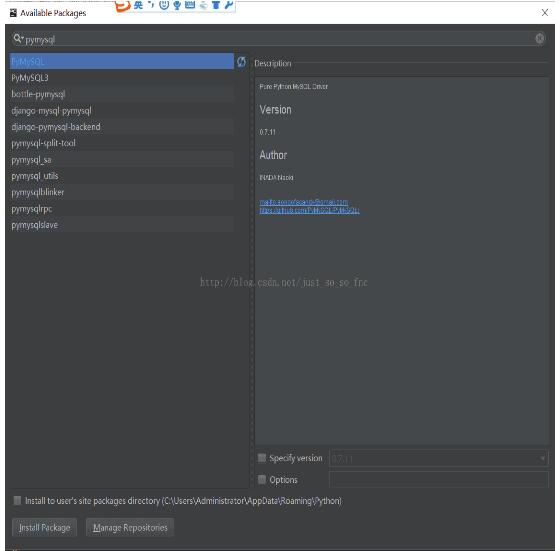Select pymysql-split-tool package
Viewport: 560px width, 551px height.
click(x=122, y=143)
